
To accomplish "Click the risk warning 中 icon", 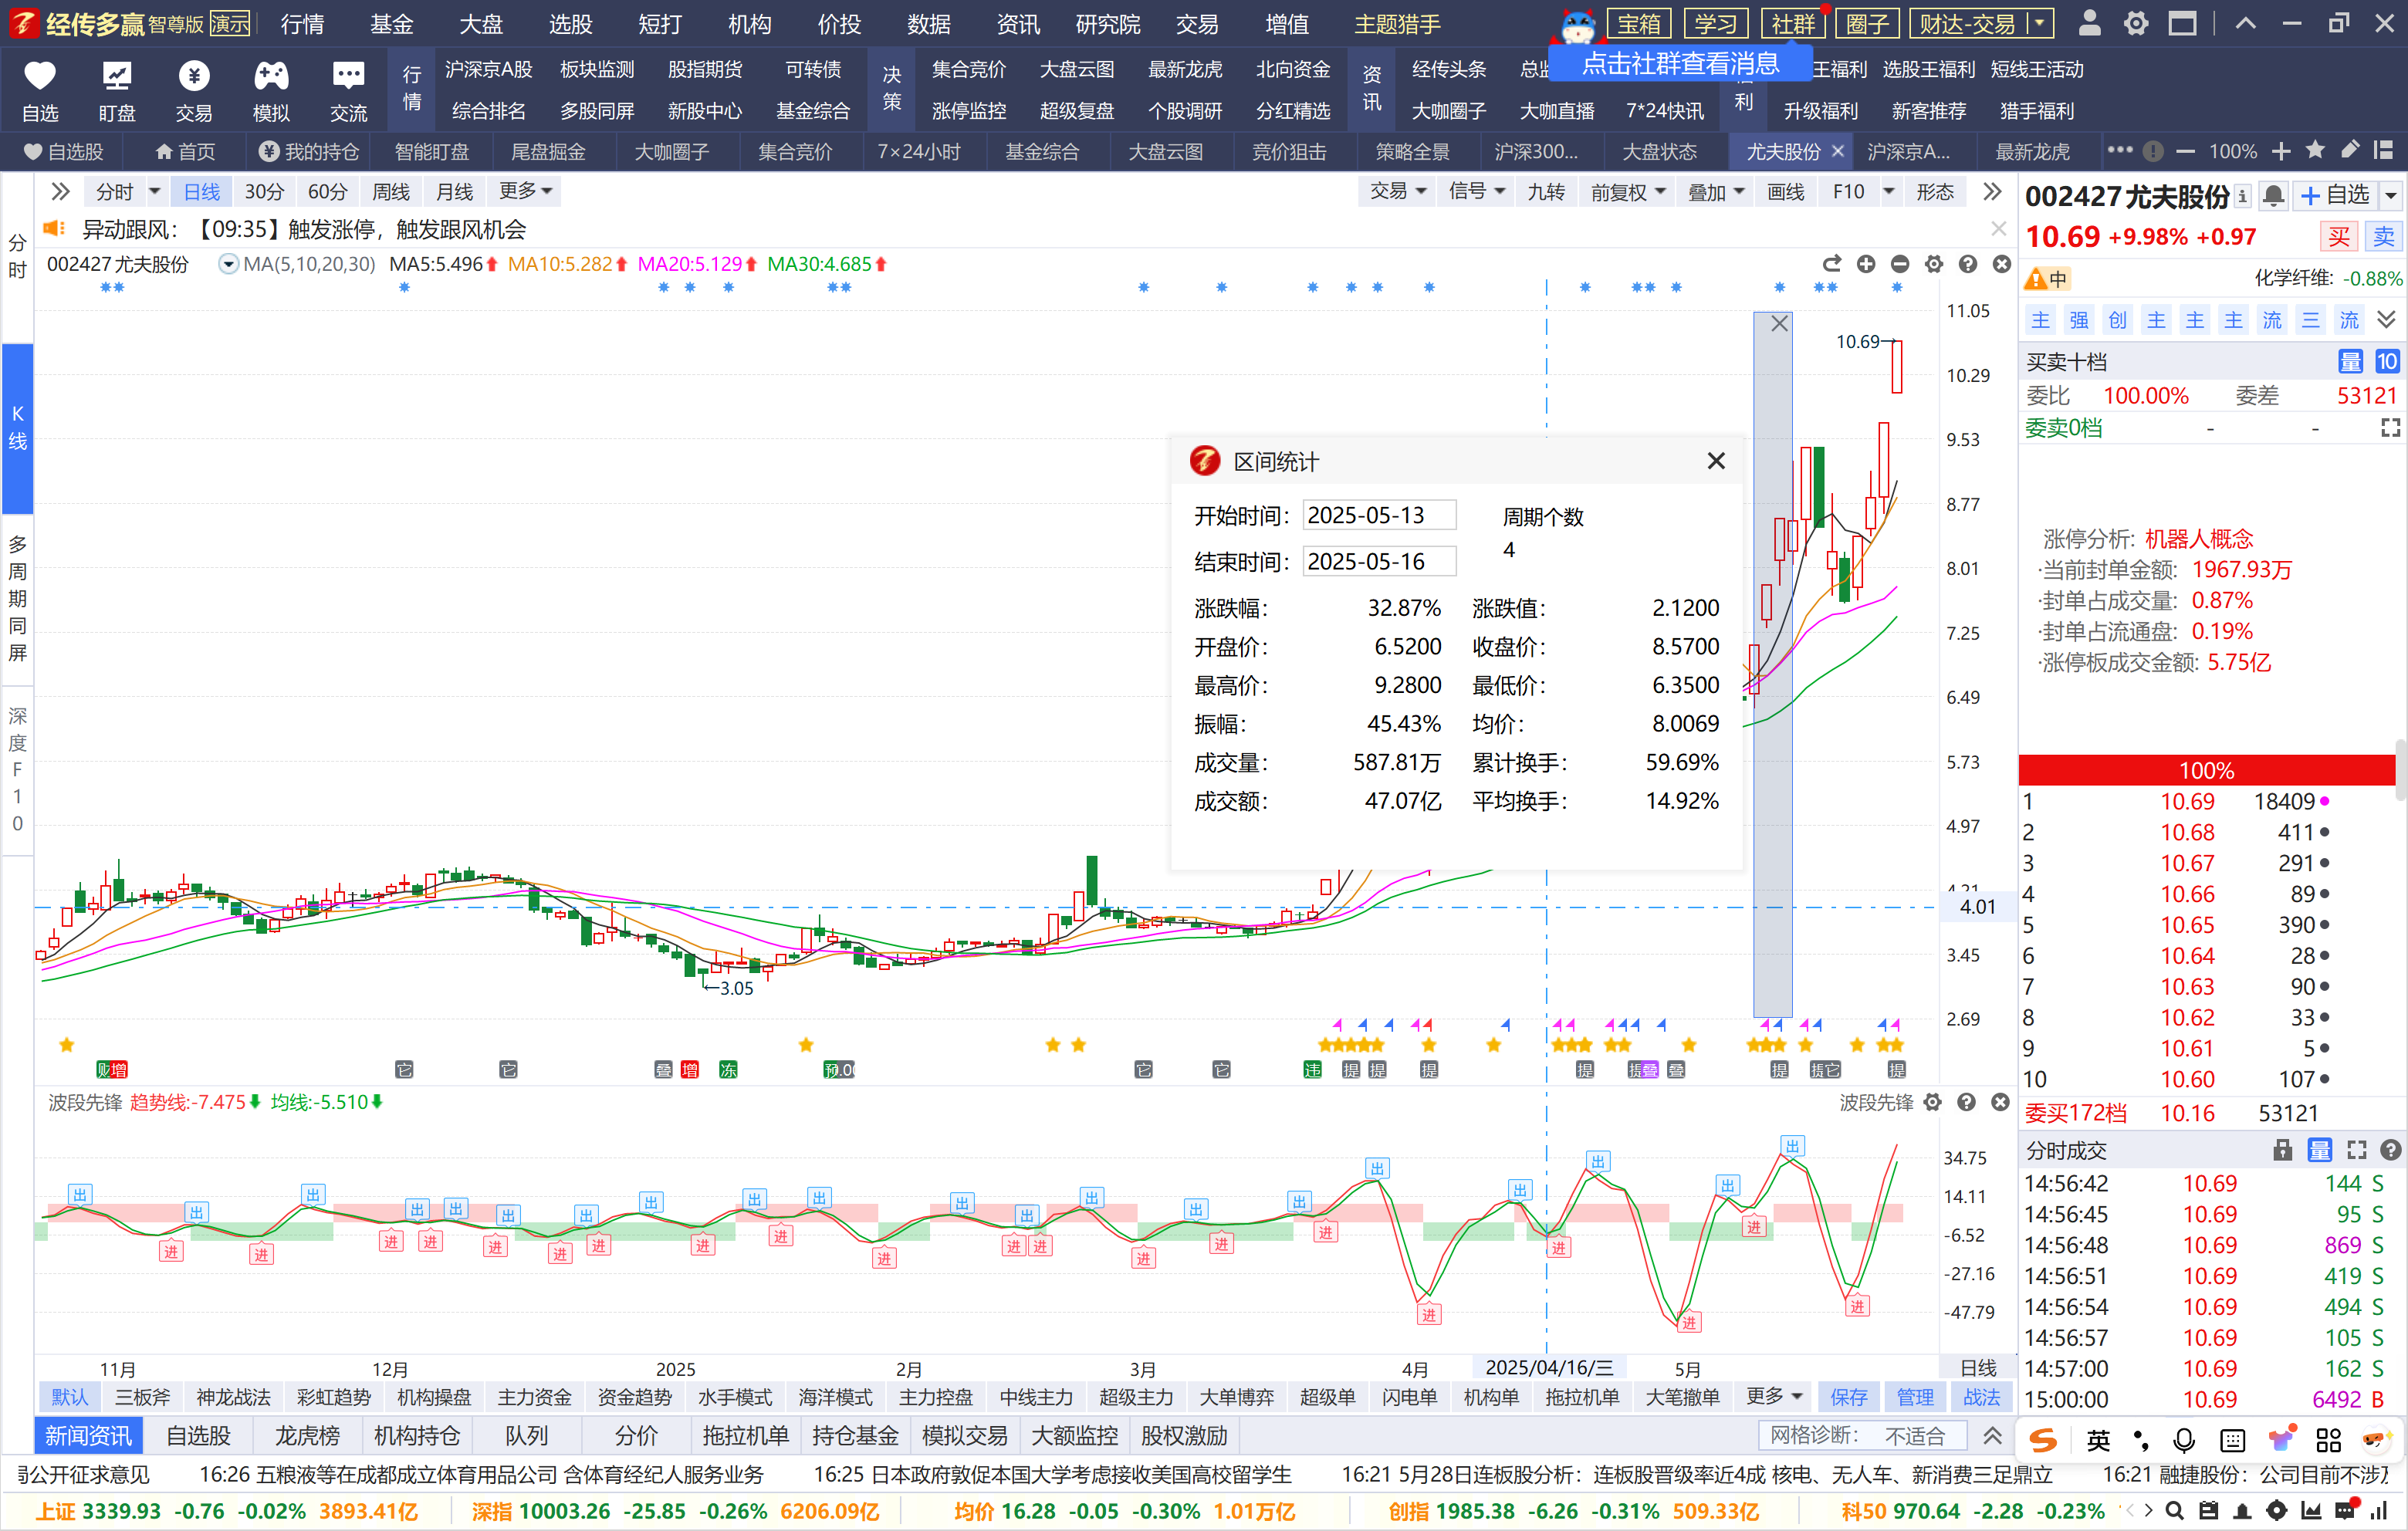I will (x=2046, y=279).
